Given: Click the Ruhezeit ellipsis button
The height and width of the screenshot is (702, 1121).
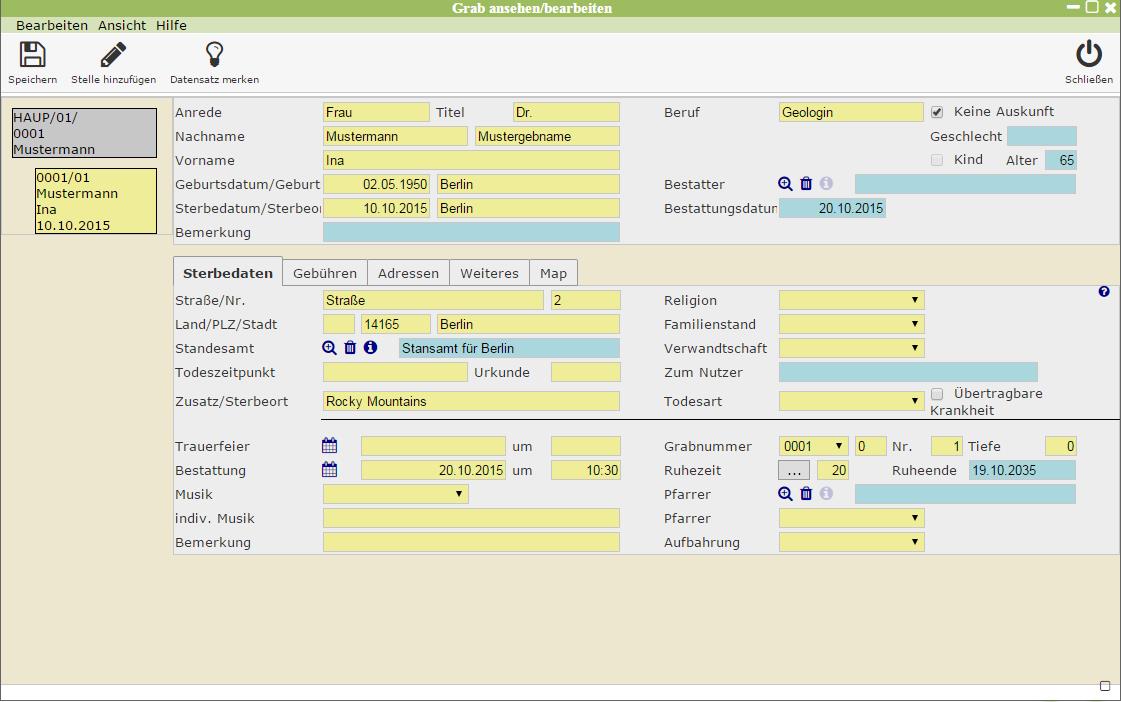Looking at the screenshot, I should pyautogui.click(x=794, y=470).
